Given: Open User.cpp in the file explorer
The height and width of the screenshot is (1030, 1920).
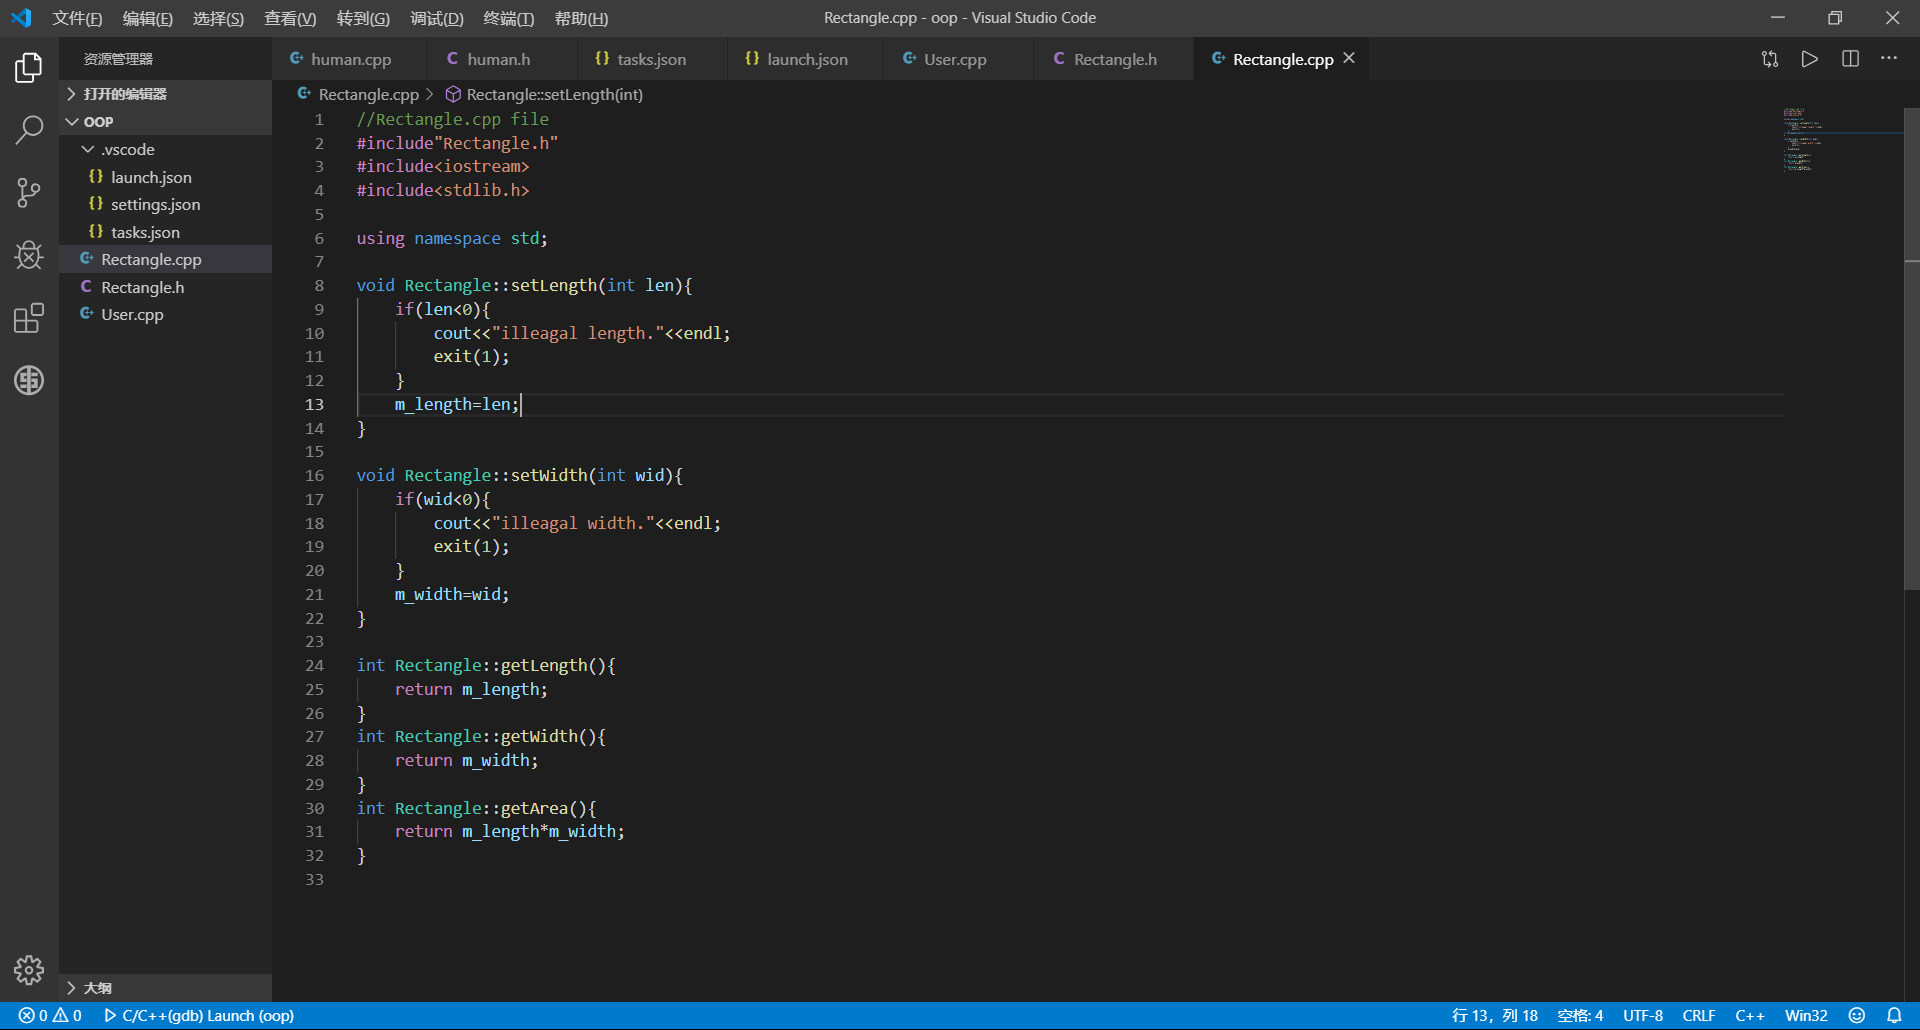Looking at the screenshot, I should [x=132, y=314].
